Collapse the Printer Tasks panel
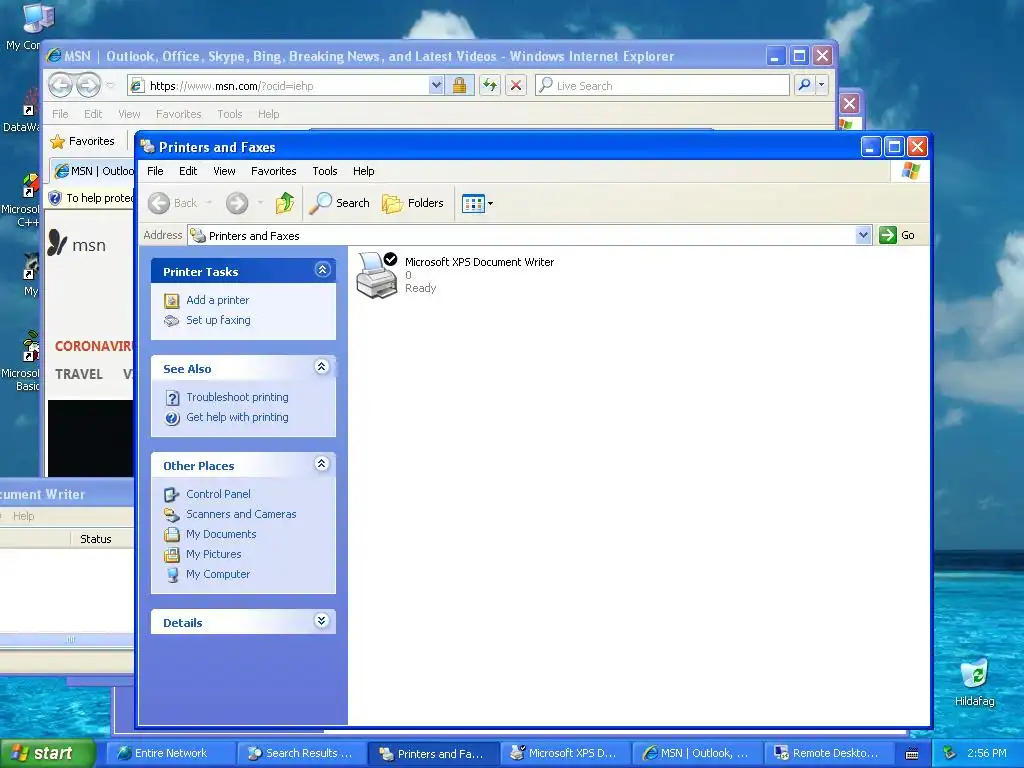The height and width of the screenshot is (768, 1024). [322, 270]
